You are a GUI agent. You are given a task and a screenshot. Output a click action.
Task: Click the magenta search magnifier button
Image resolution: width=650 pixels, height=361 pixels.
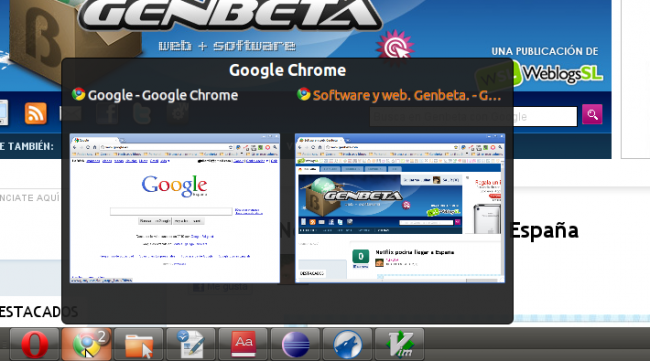pos(592,114)
